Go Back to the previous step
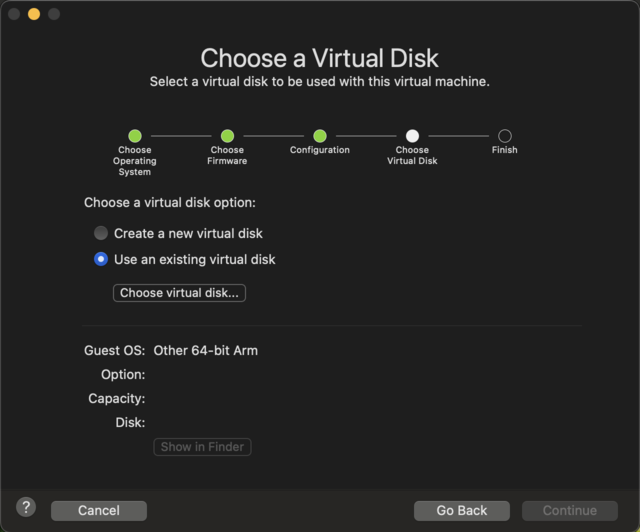Image resolution: width=640 pixels, height=532 pixels. [462, 510]
